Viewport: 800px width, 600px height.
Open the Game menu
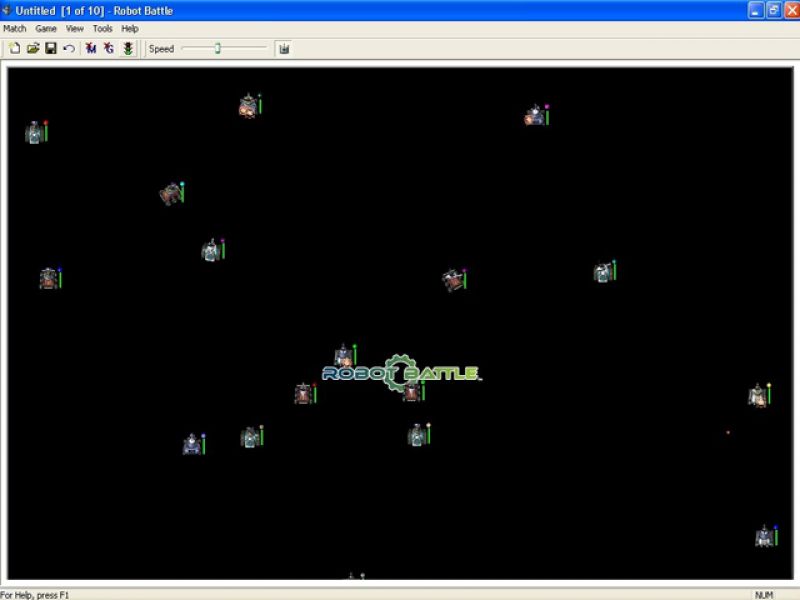pyautogui.click(x=46, y=29)
